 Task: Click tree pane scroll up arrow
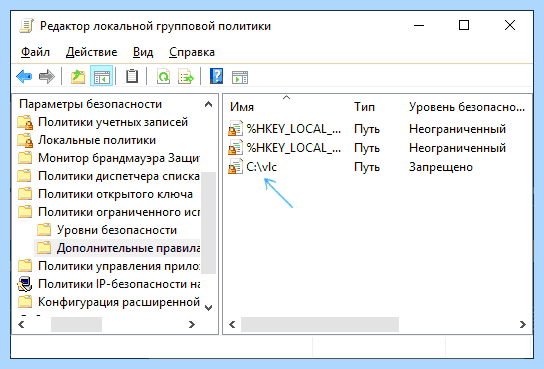pos(208,104)
